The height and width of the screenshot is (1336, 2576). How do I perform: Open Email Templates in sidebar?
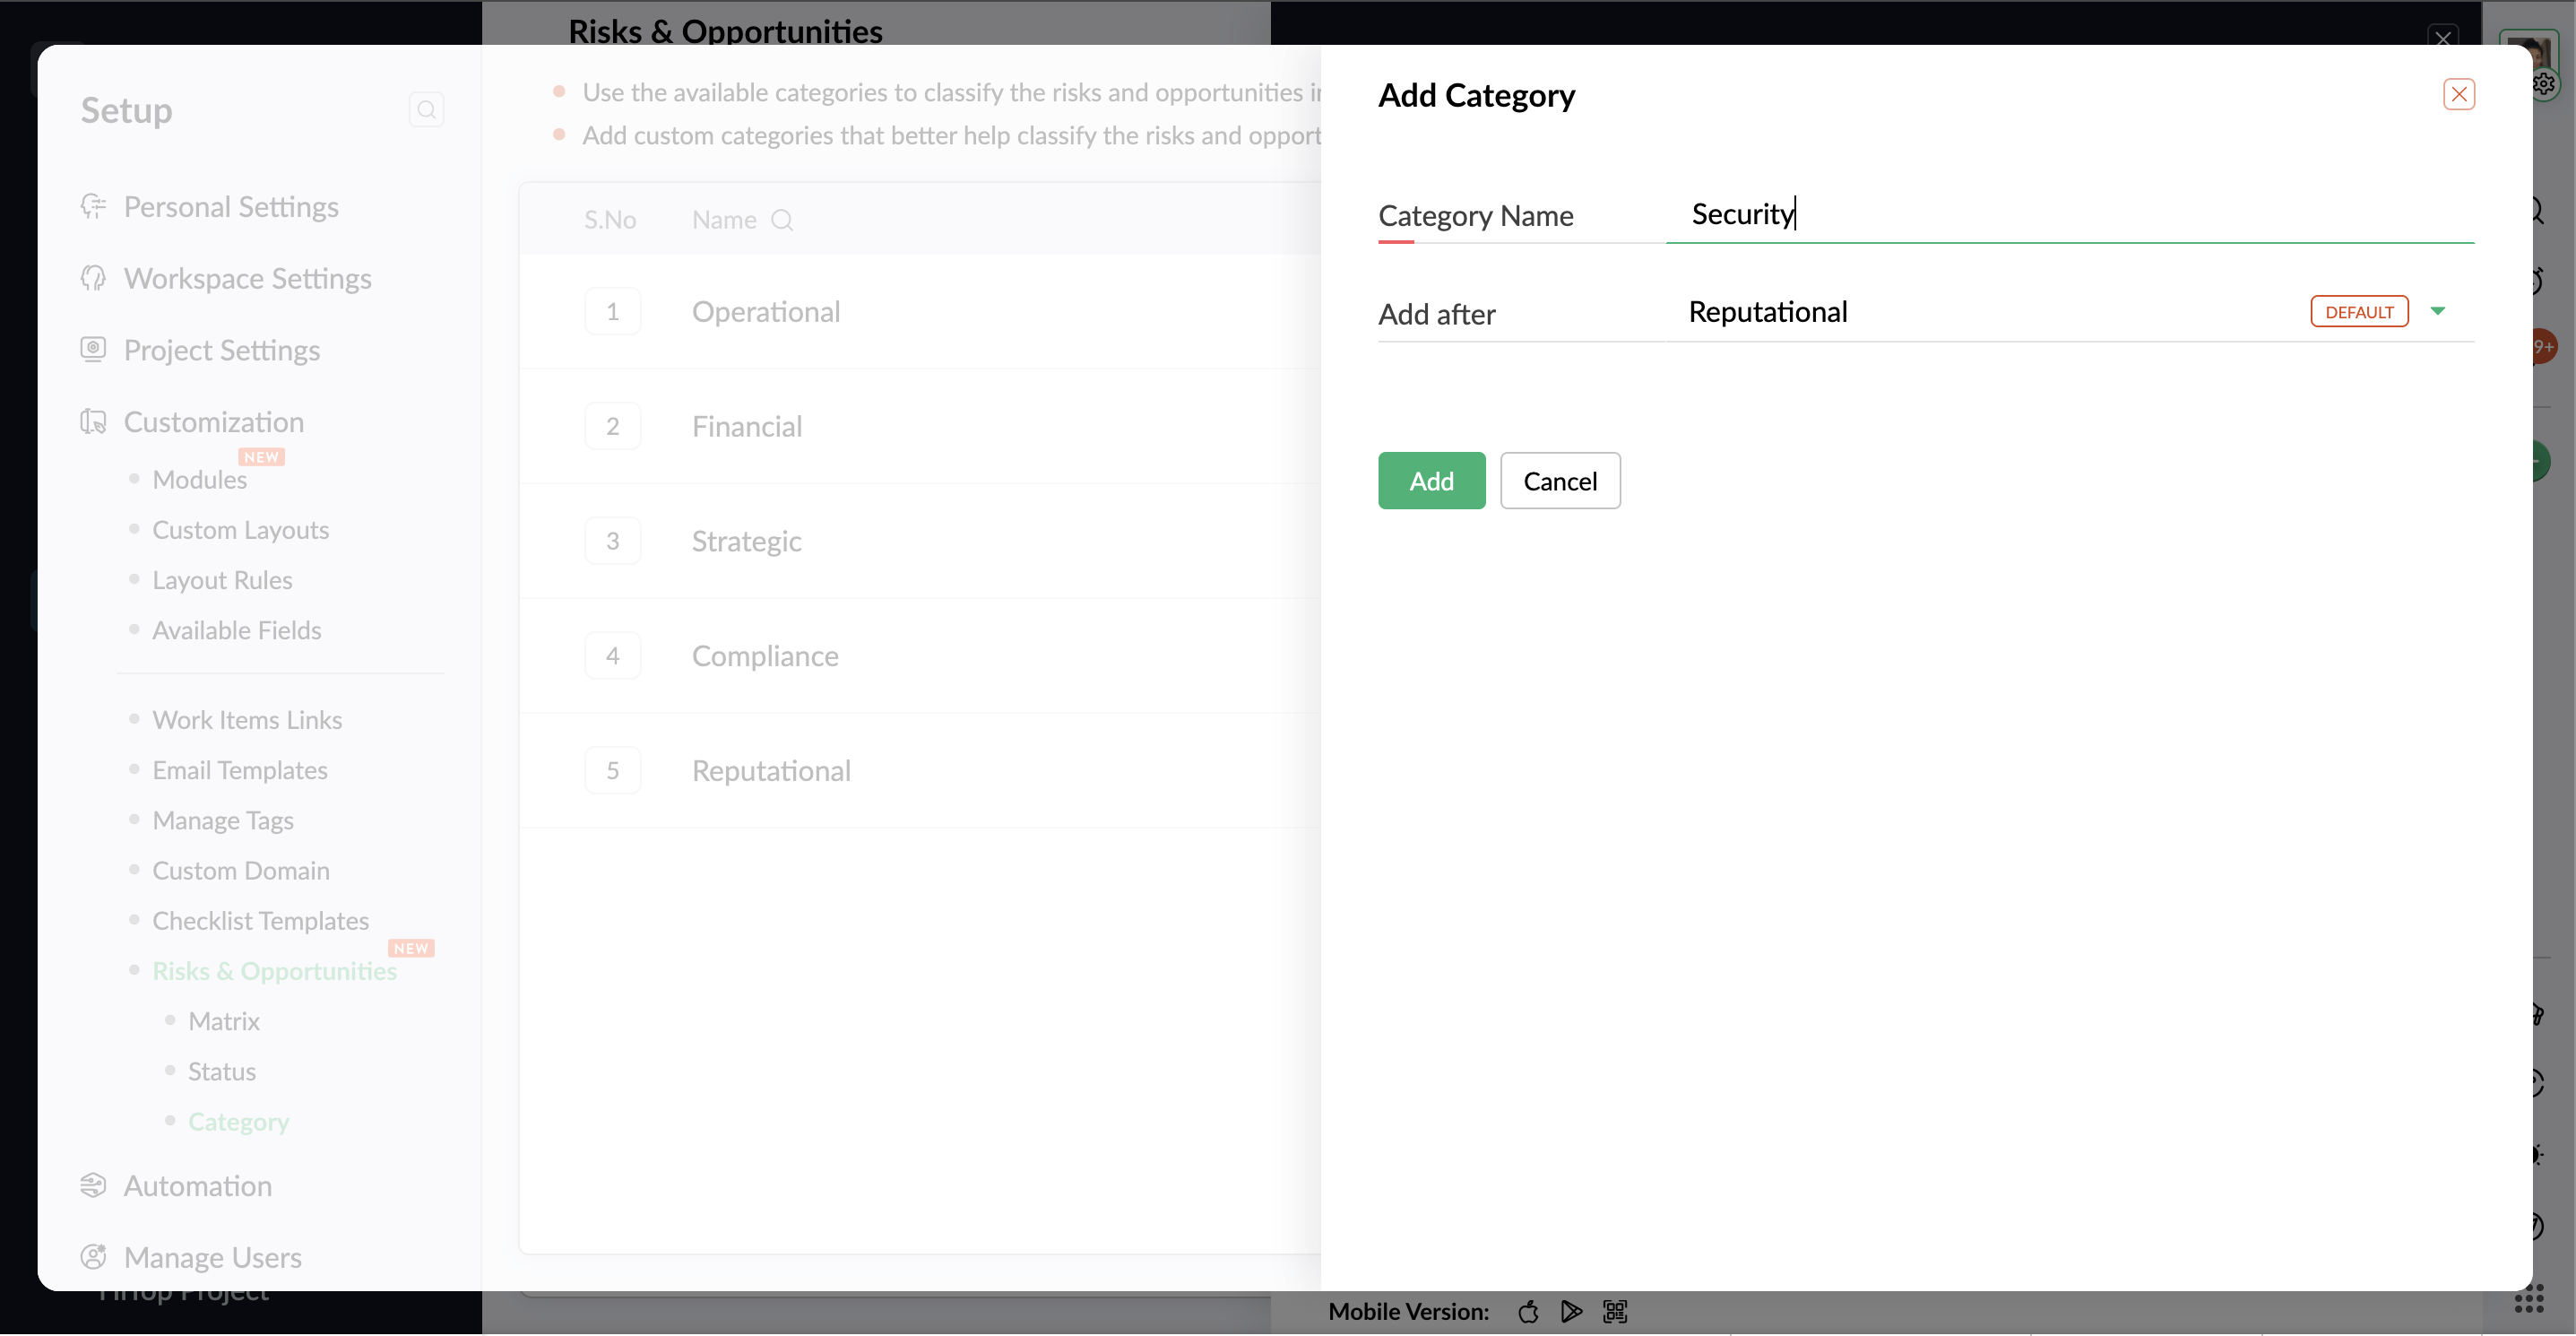click(240, 770)
